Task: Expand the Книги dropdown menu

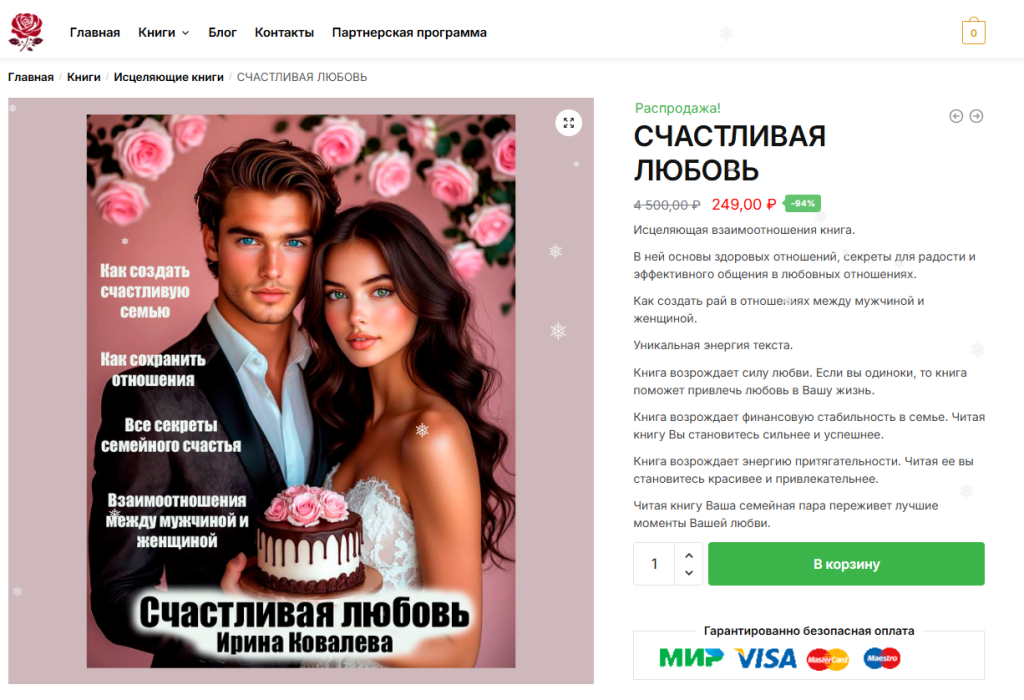Action: (163, 33)
